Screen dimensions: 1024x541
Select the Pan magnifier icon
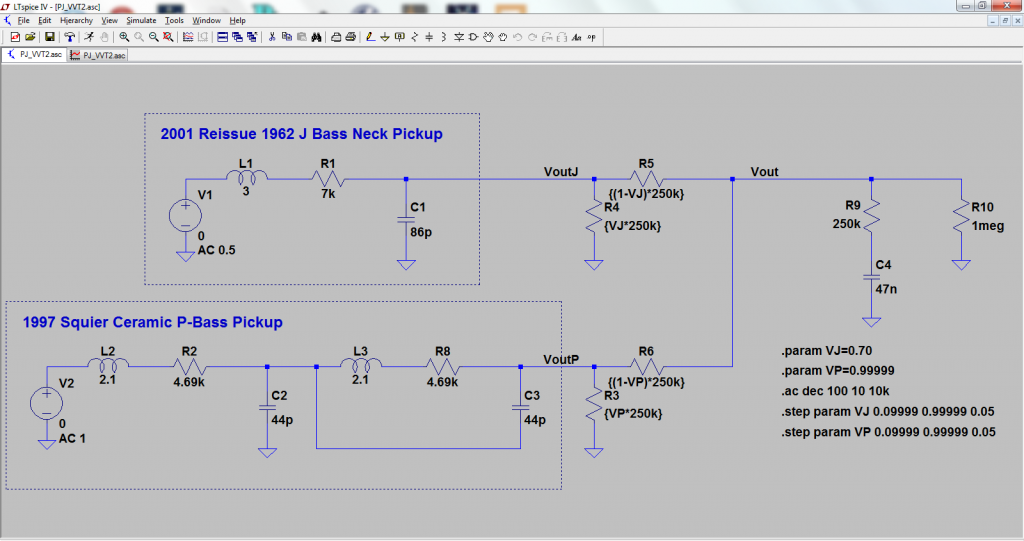tap(139, 37)
